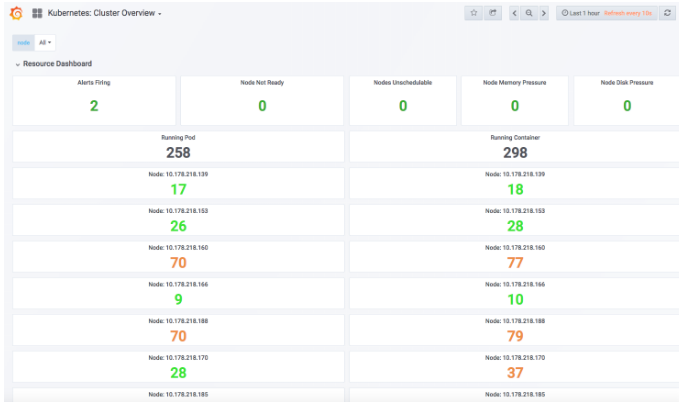Click the Running Pod total 258
This screenshot has height=409, width=679.
pyautogui.click(x=178, y=153)
